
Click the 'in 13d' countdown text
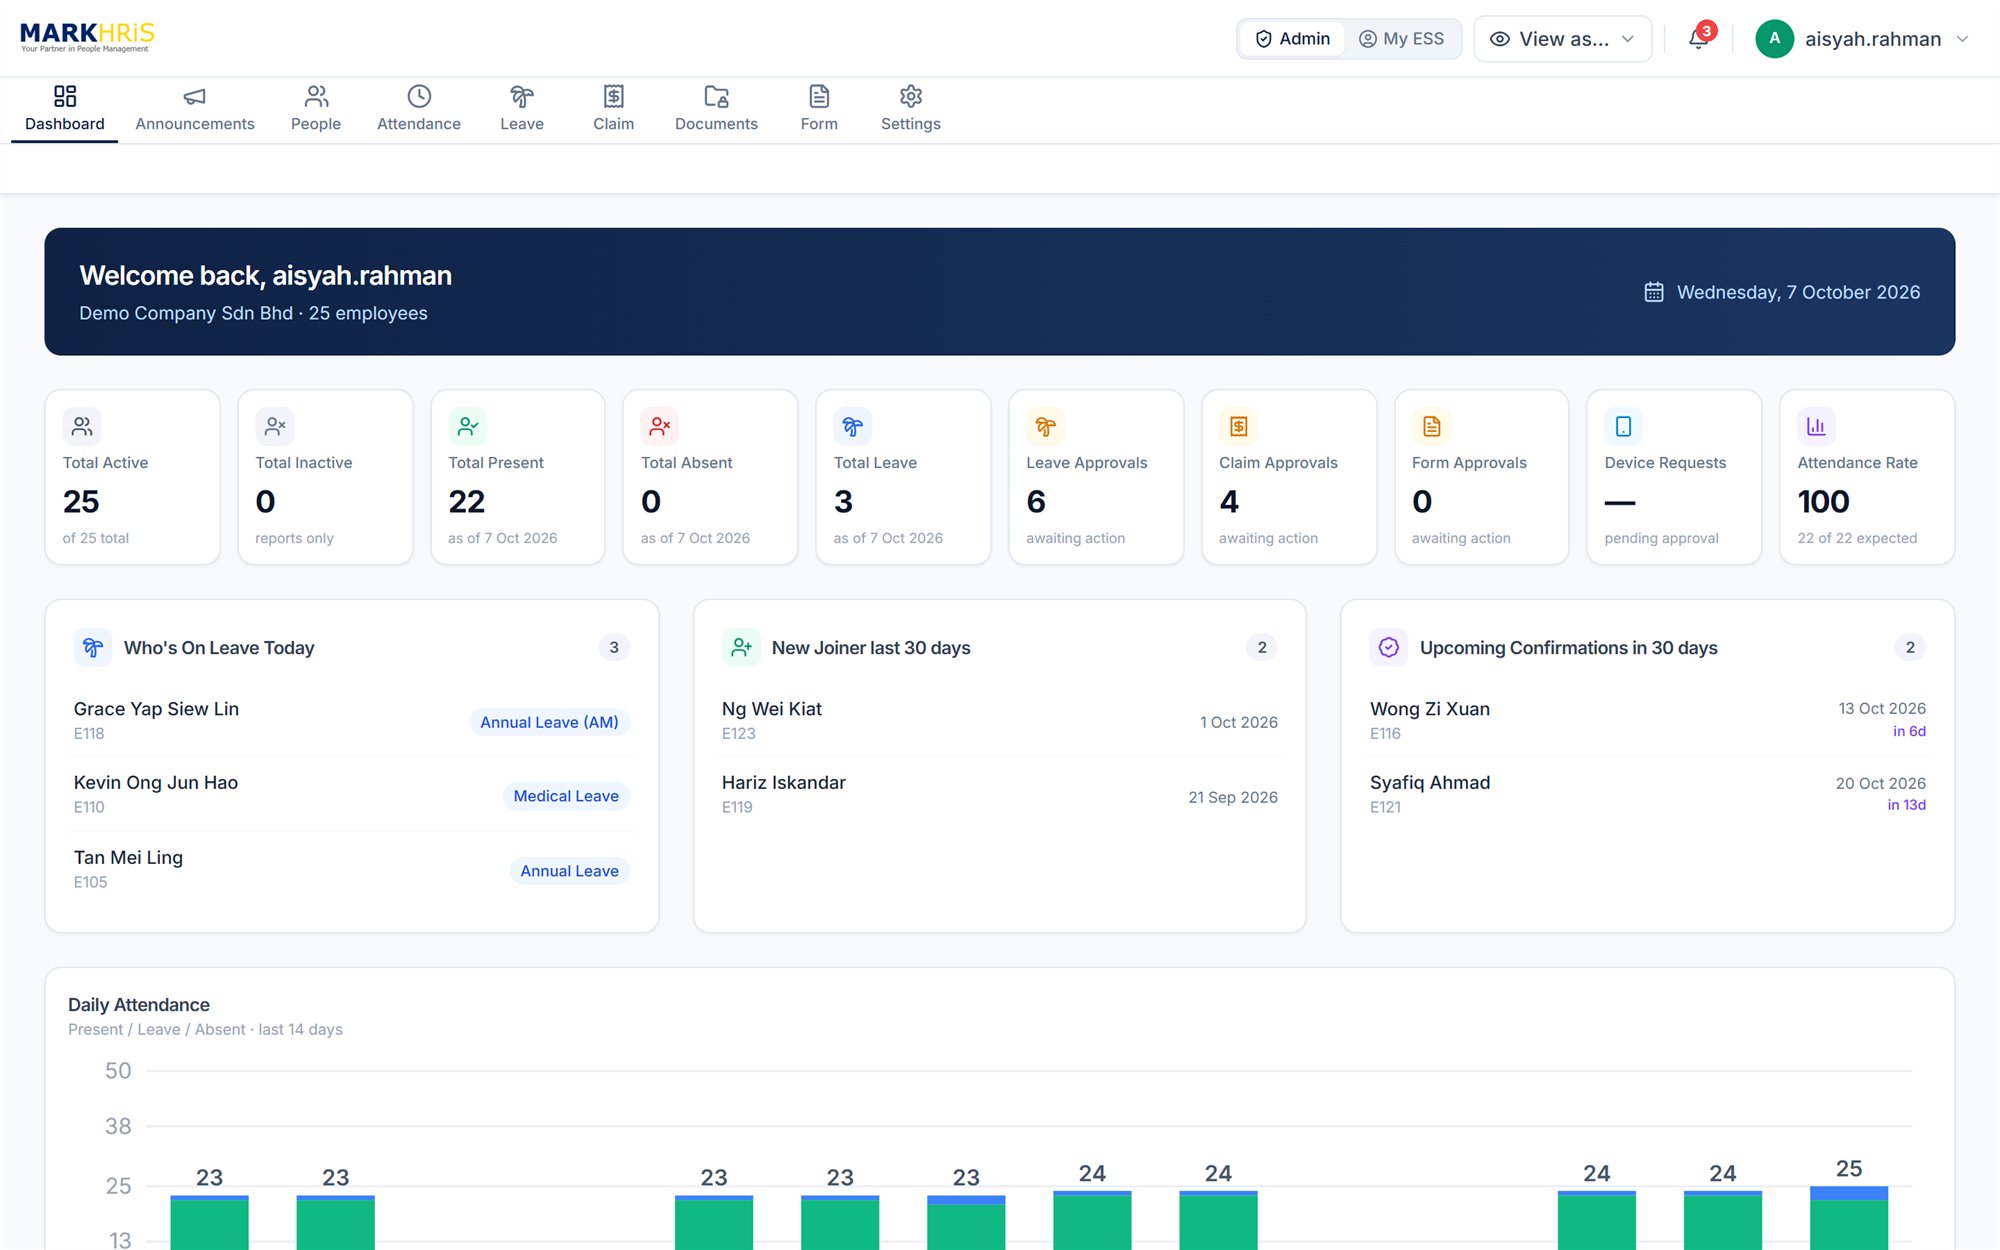1906,805
